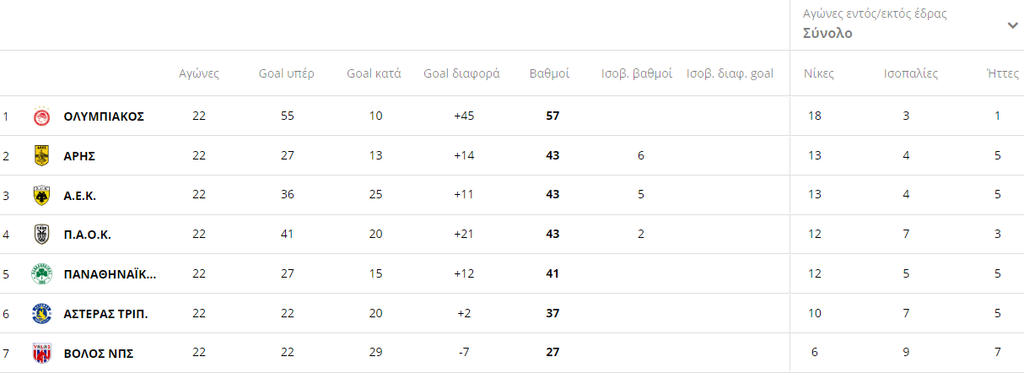The width and height of the screenshot is (1024, 373).
Task: Click the Asteras Tripolis blue crest
Action: pos(41,314)
